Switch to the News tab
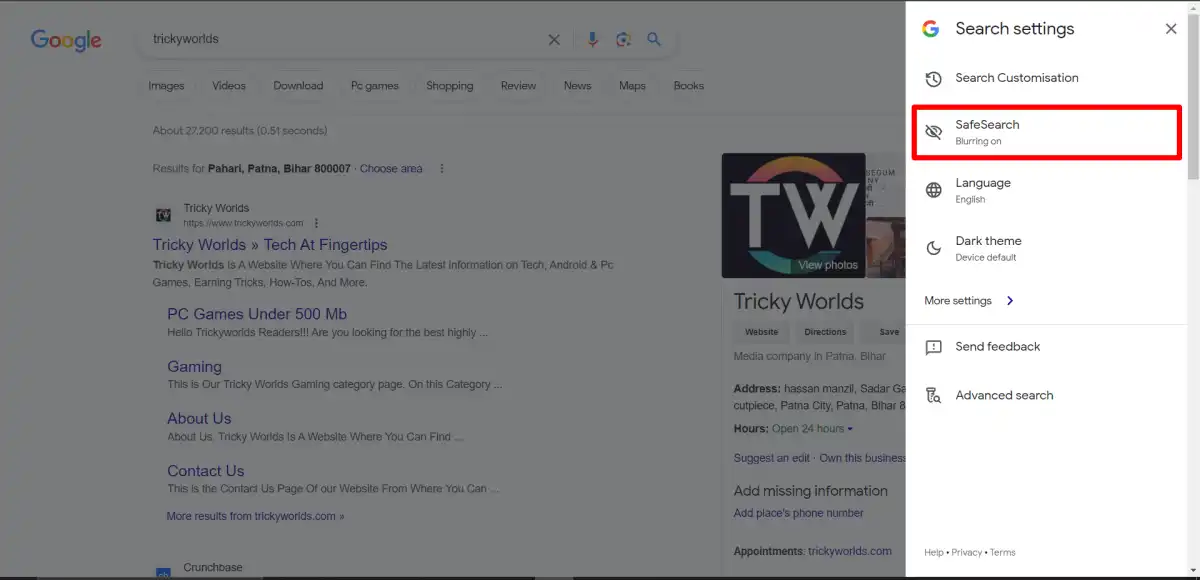The image size is (1200, 580). pos(577,86)
